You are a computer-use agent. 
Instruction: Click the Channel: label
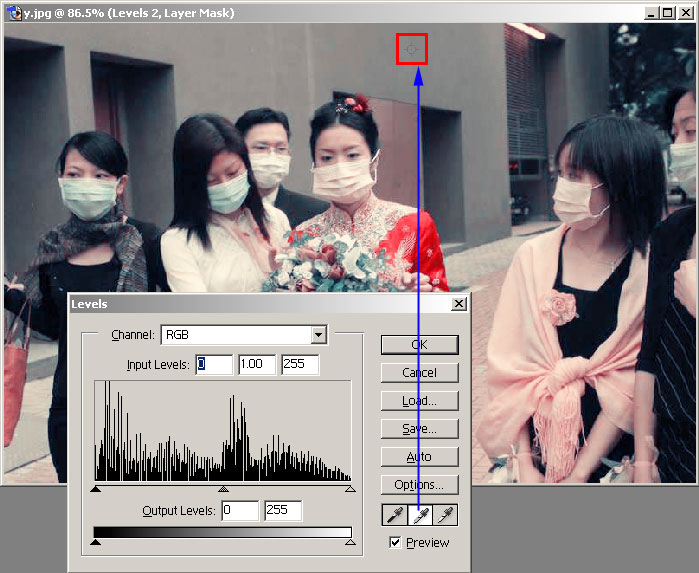point(133,334)
